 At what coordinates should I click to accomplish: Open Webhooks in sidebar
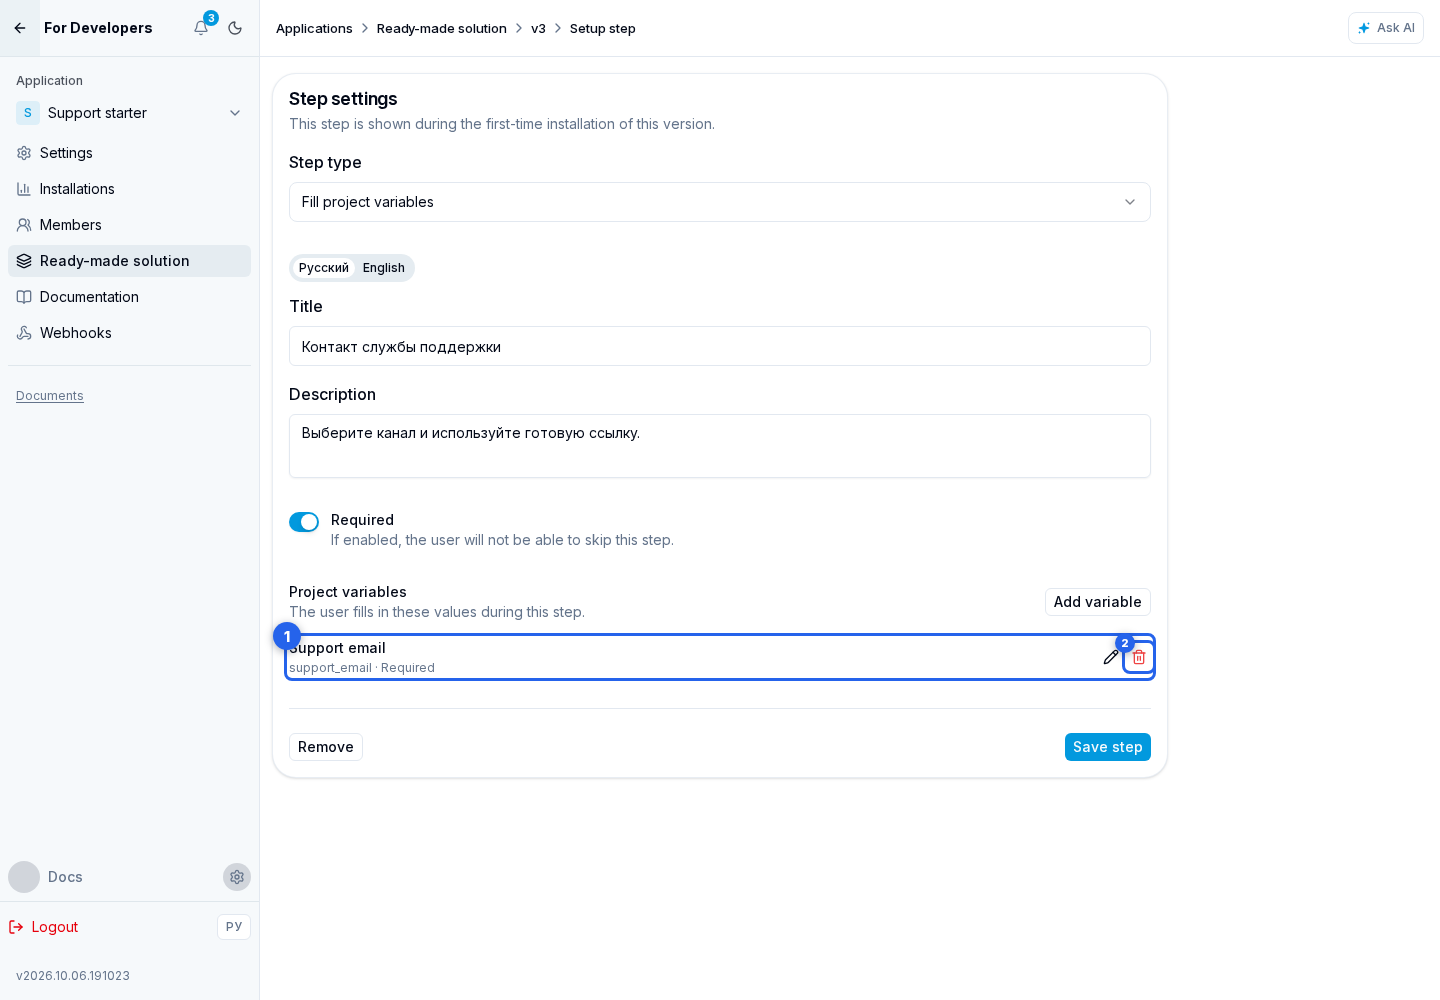[129, 333]
